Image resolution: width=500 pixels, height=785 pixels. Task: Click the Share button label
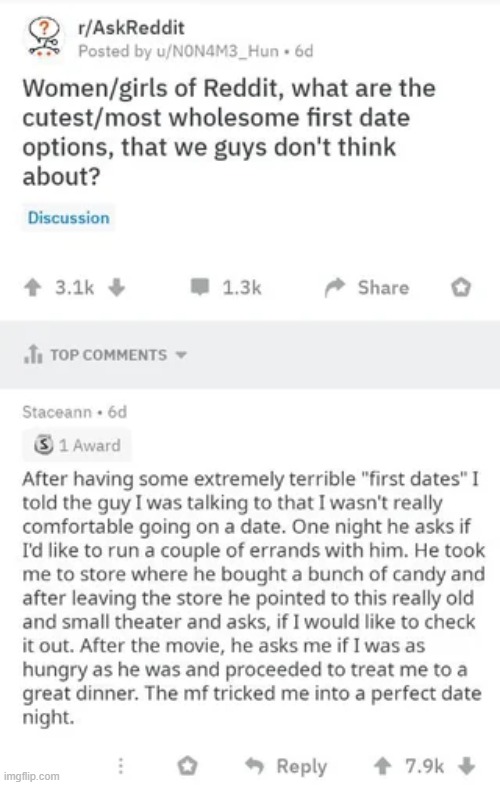[383, 288]
